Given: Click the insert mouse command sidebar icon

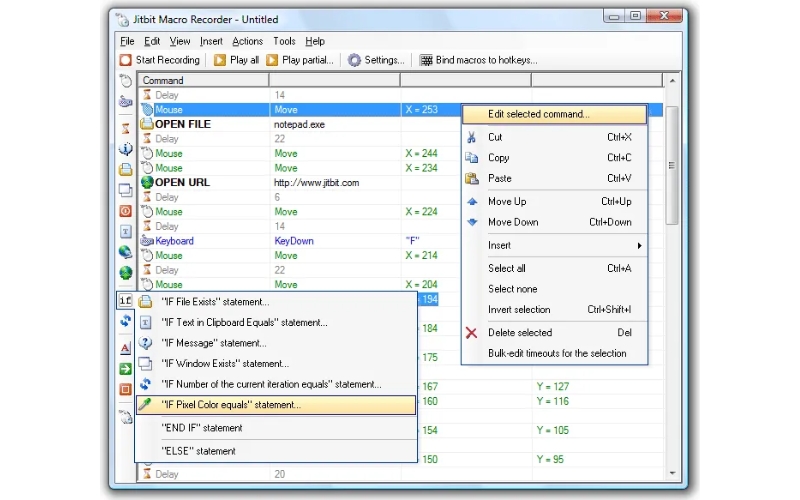Looking at the screenshot, I should point(126,81).
